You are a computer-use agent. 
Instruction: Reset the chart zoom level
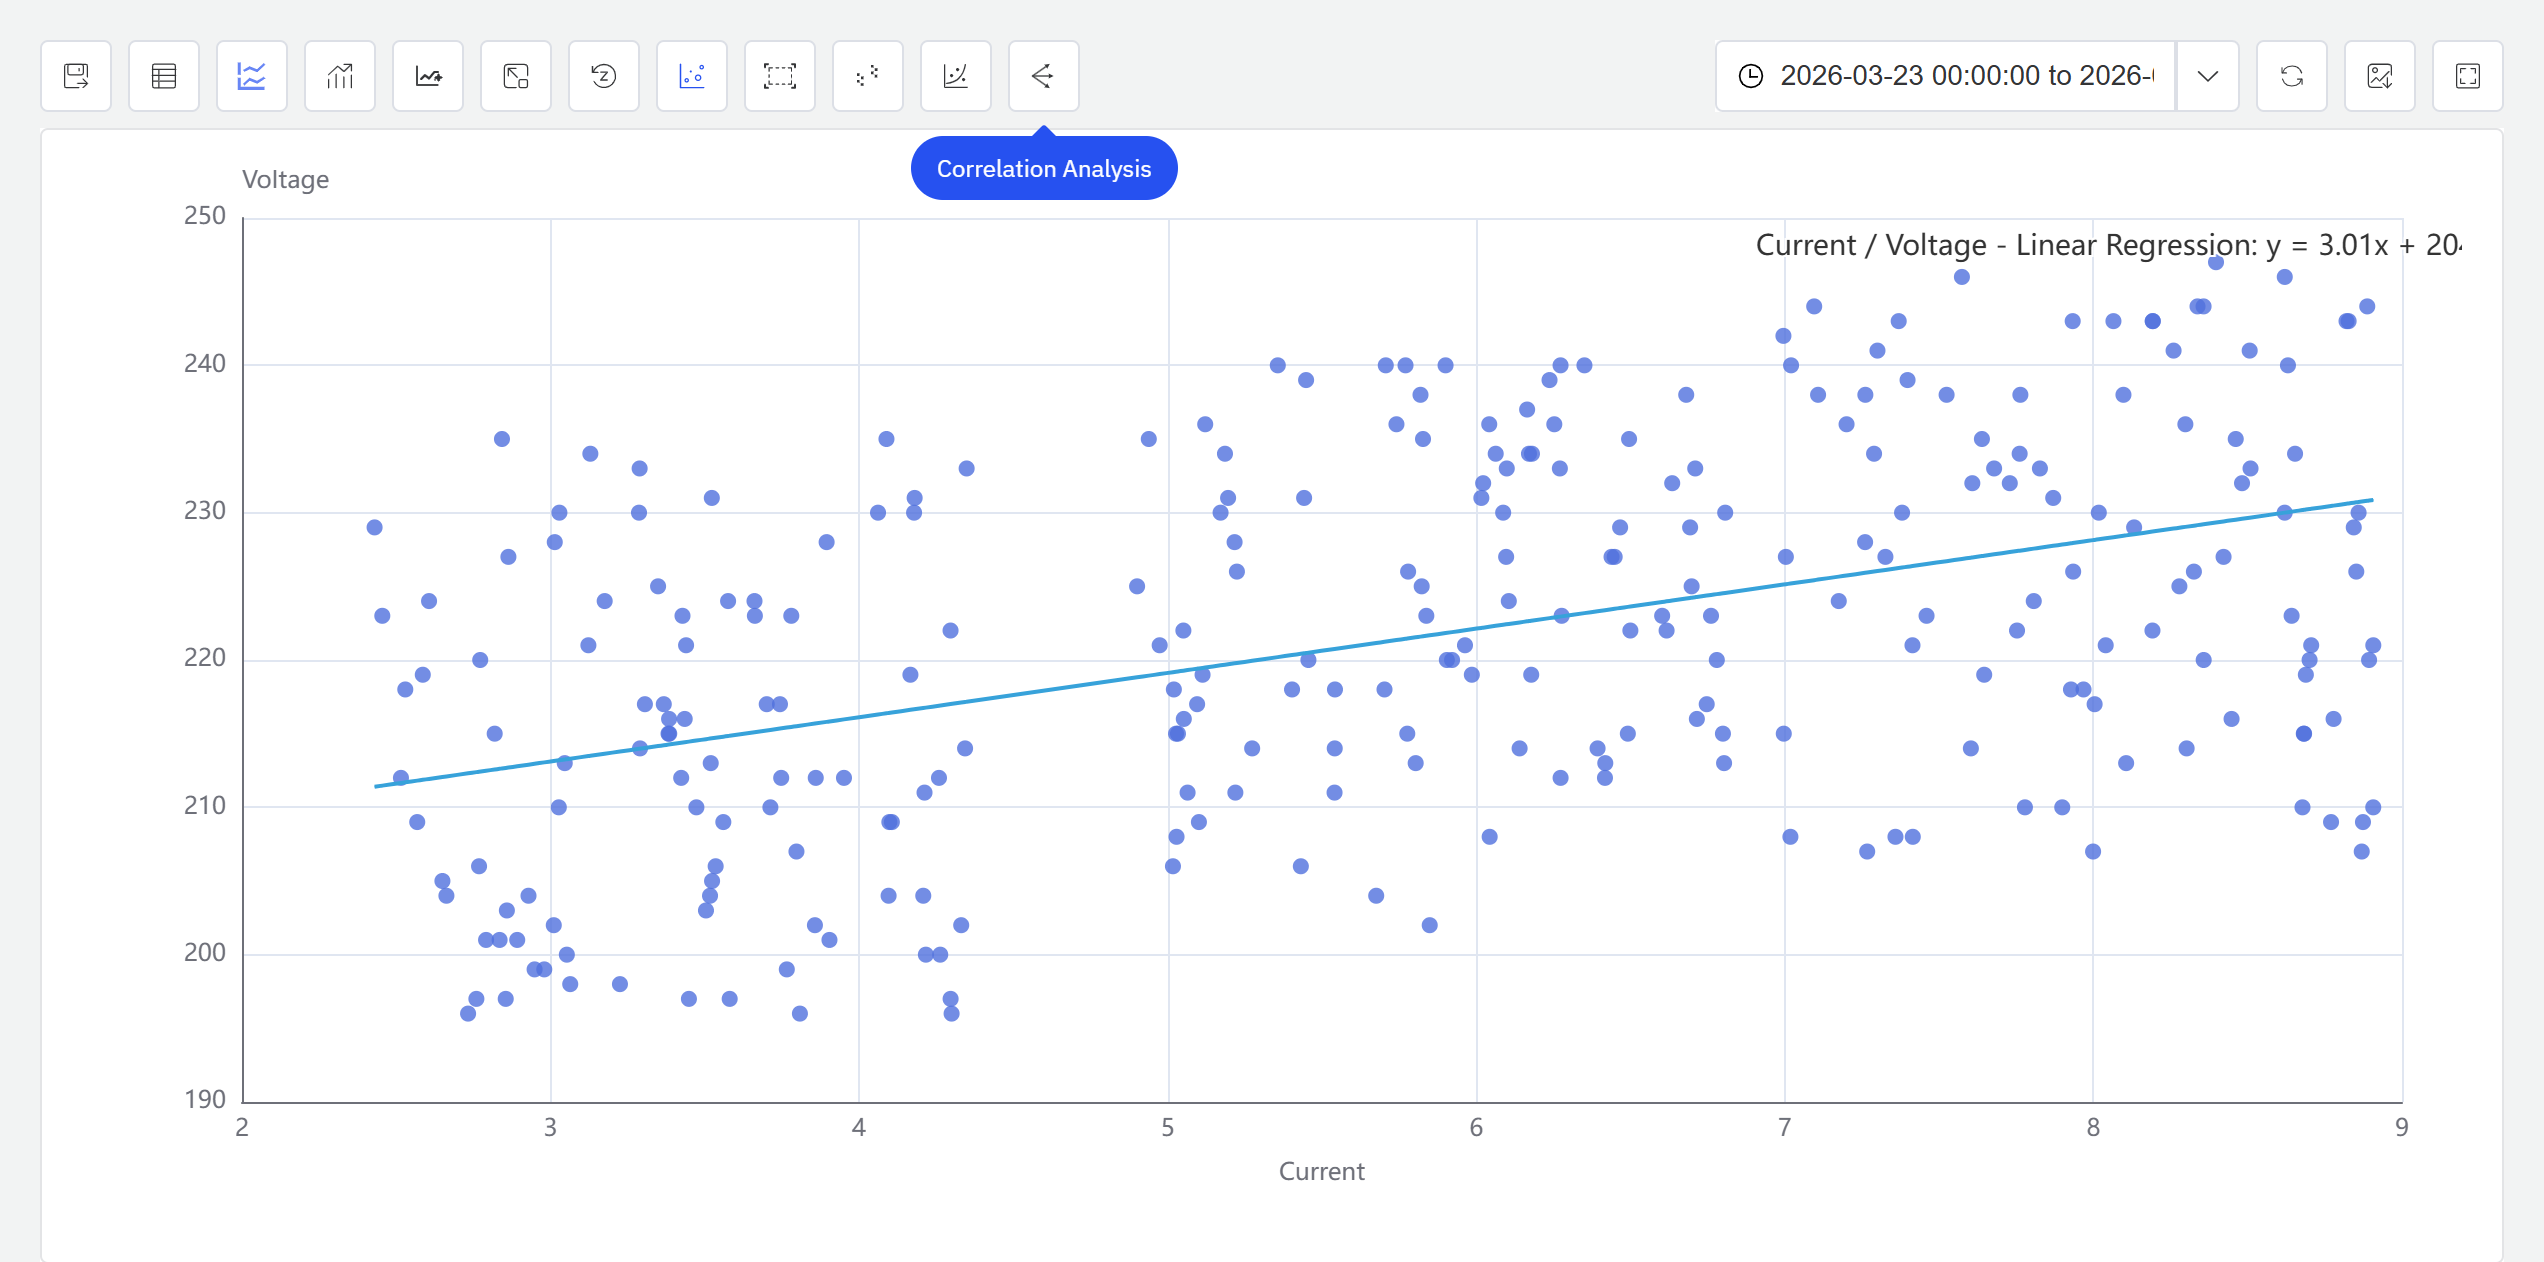[604, 76]
